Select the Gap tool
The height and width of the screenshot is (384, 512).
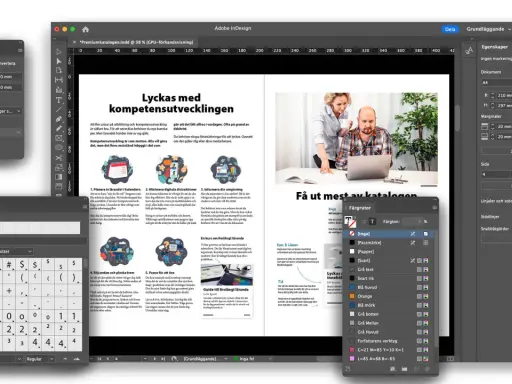point(59,80)
